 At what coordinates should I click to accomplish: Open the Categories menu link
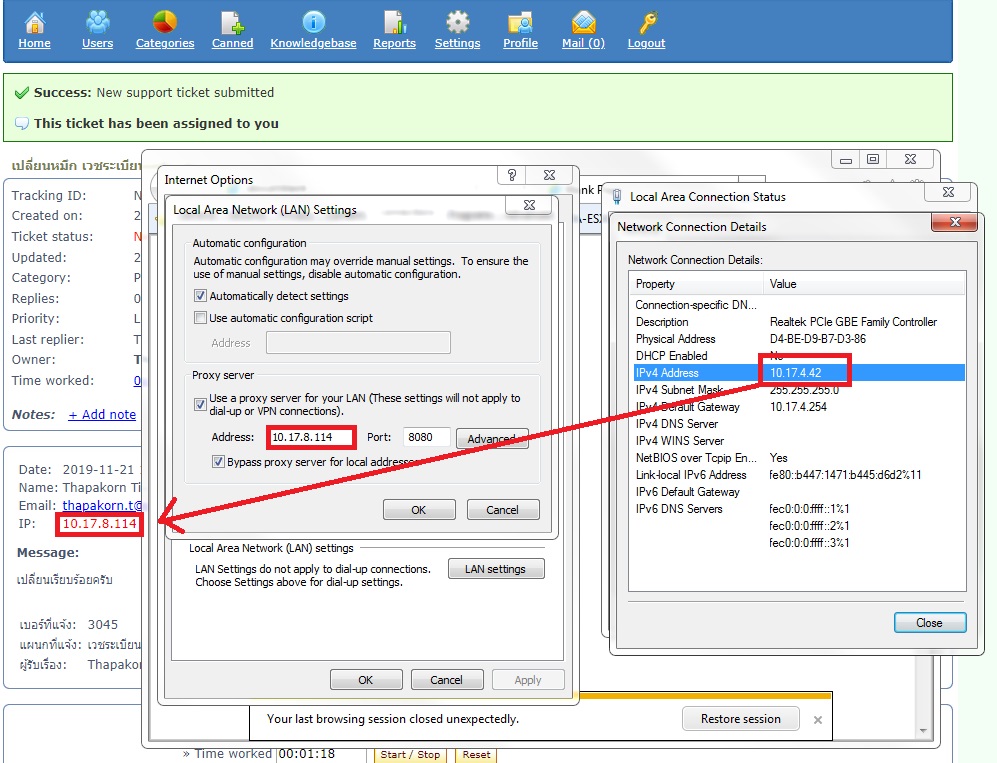click(x=165, y=43)
